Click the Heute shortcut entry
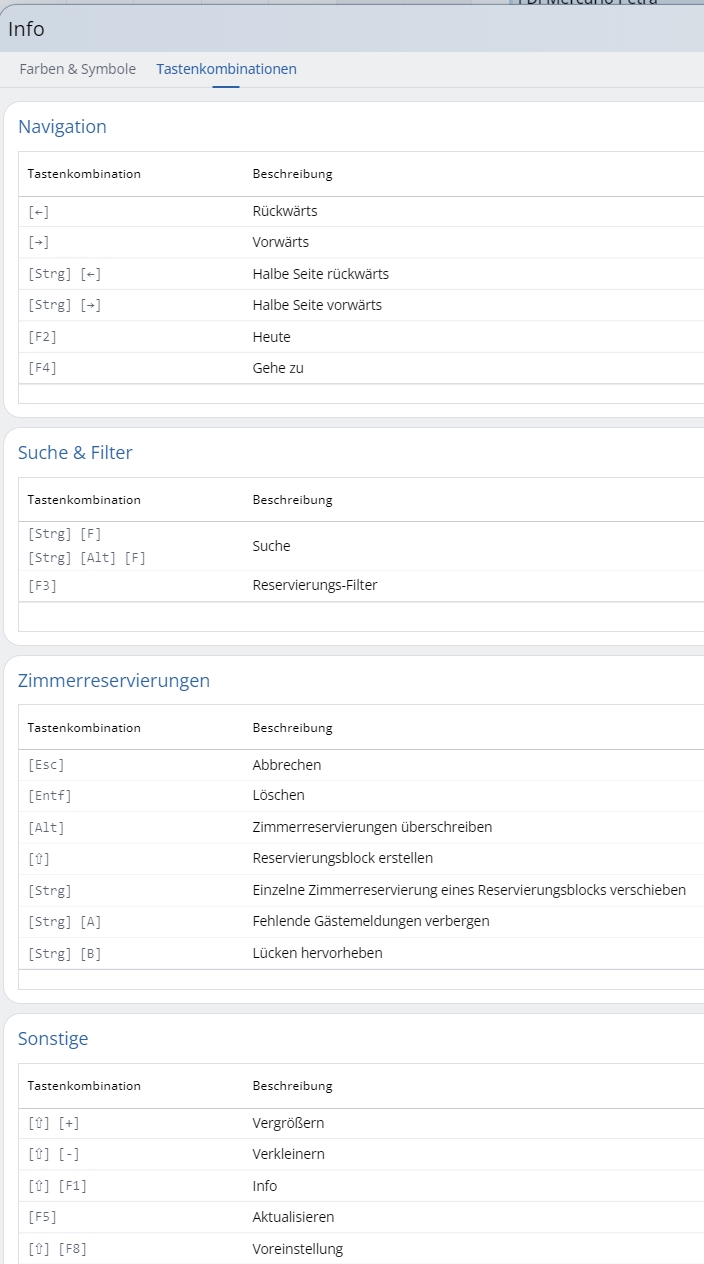704x1264 pixels. click(x=272, y=337)
